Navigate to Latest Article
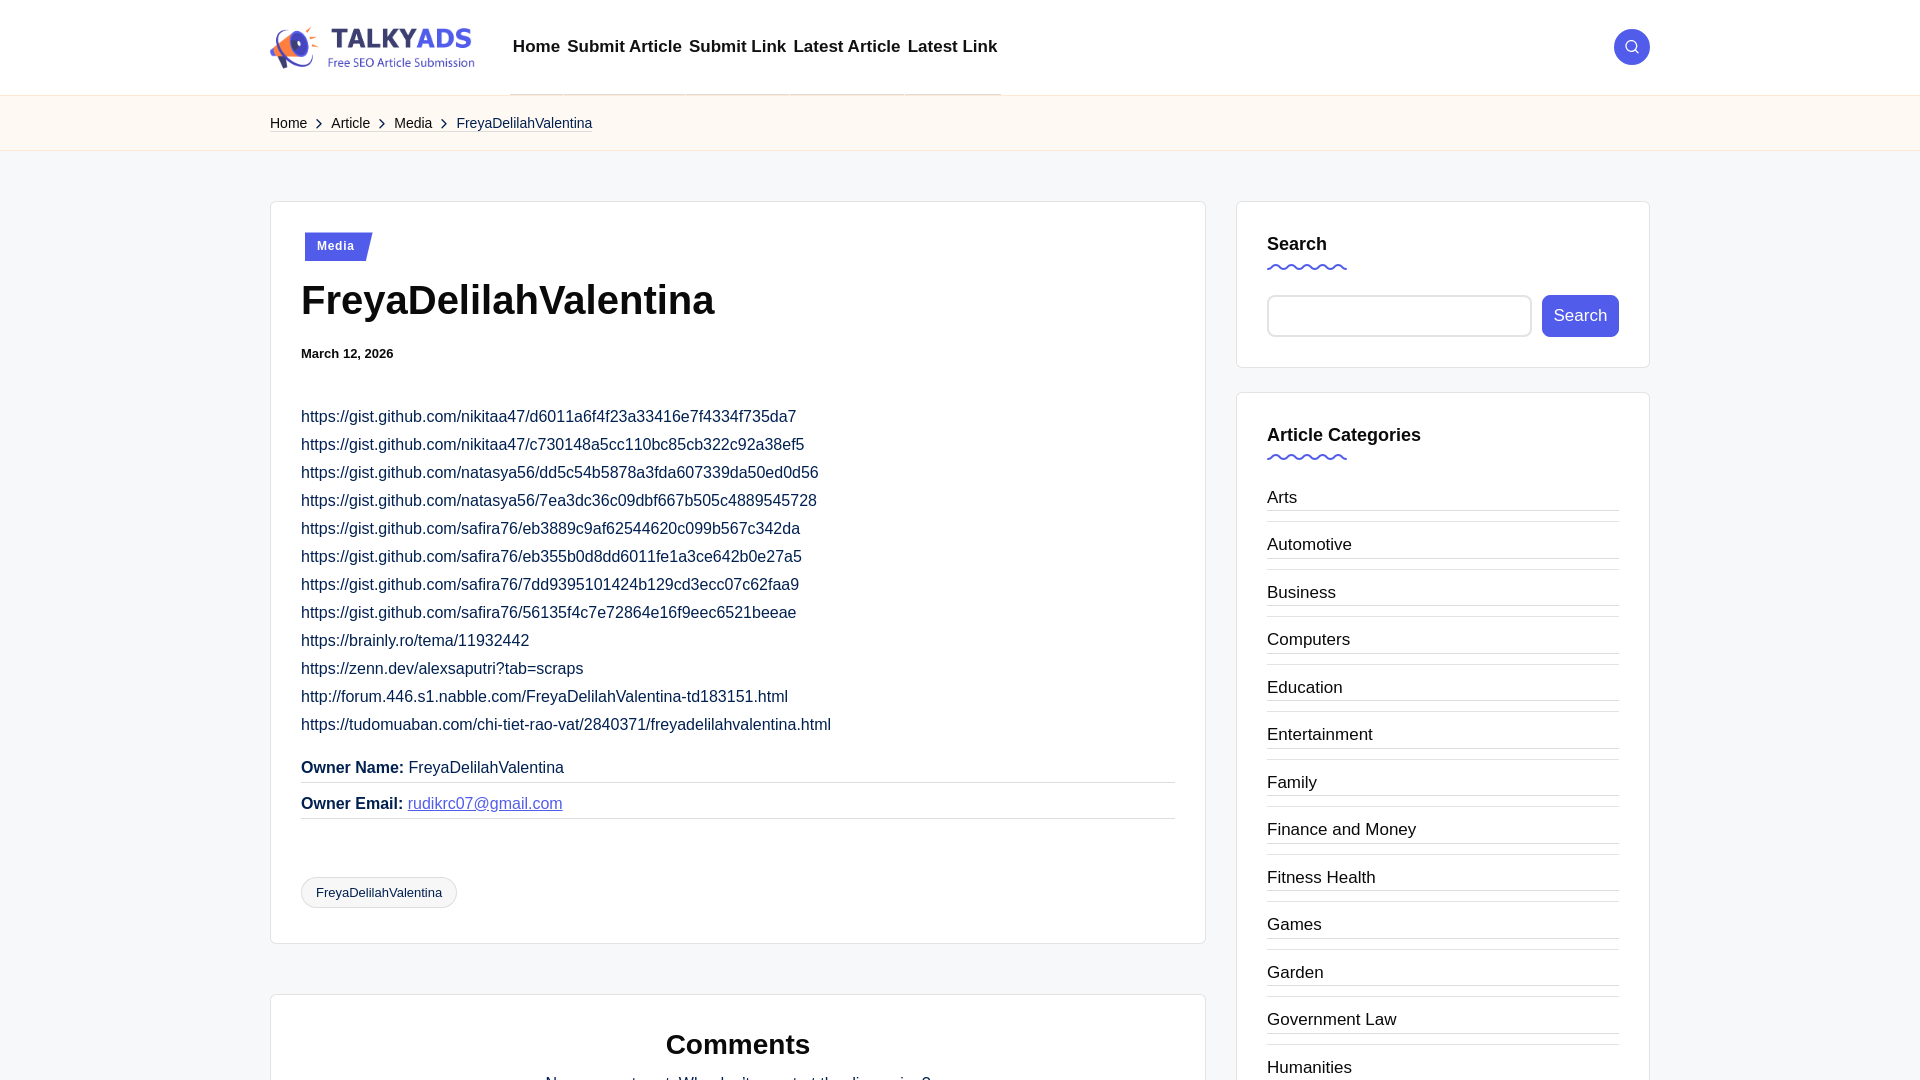This screenshot has width=1920, height=1080. point(846,47)
